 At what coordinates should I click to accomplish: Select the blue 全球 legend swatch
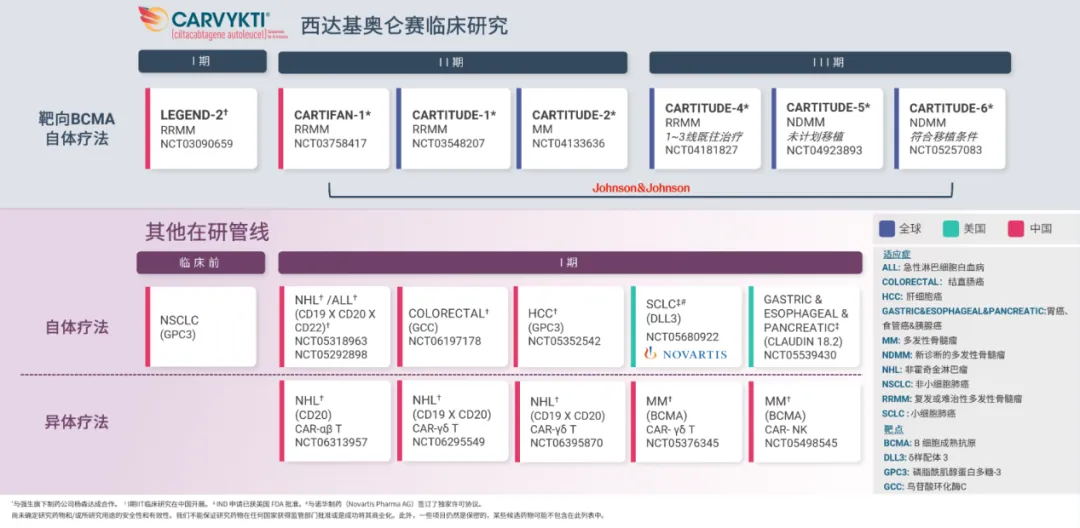885,228
